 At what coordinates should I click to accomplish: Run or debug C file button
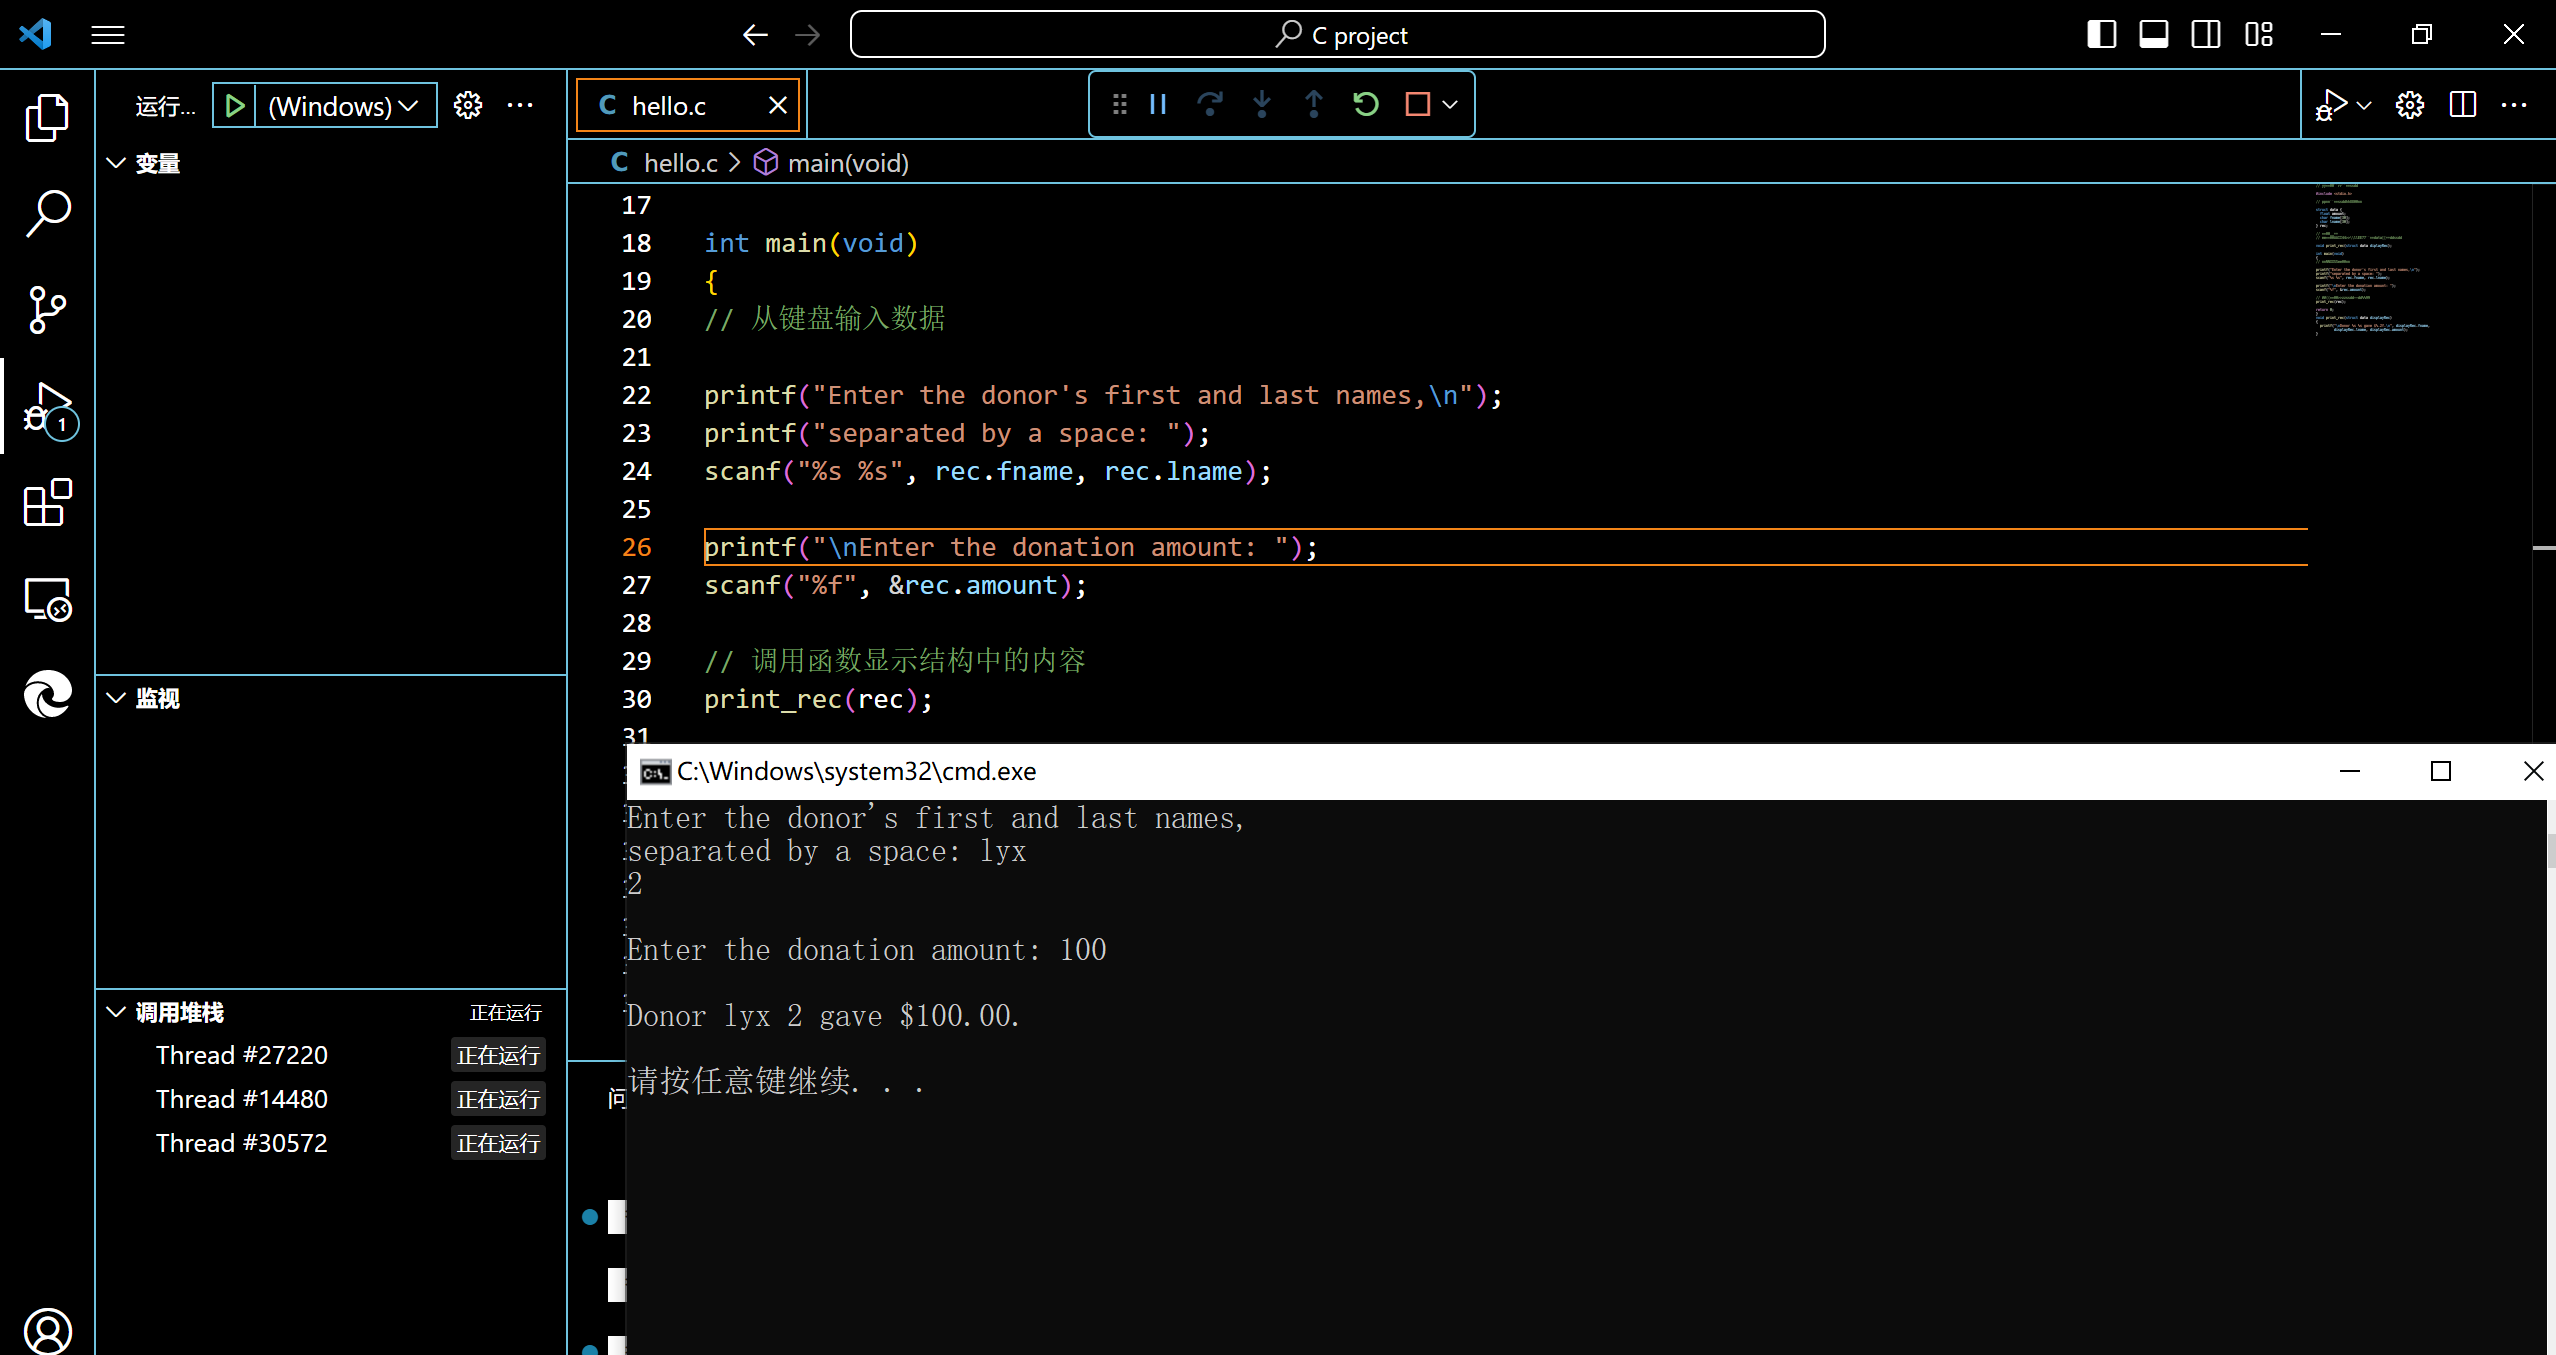pos(2332,105)
